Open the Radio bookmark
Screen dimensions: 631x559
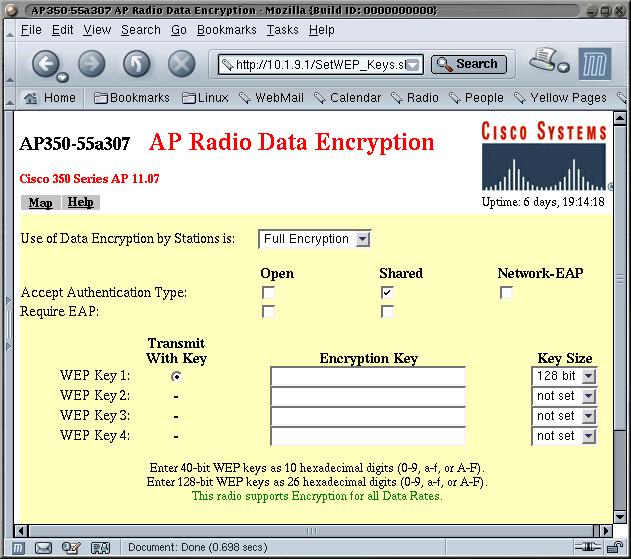[415, 98]
